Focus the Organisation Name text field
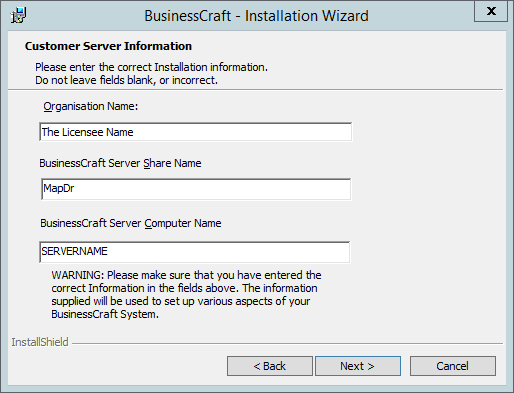The height and width of the screenshot is (393, 514). coord(195,132)
